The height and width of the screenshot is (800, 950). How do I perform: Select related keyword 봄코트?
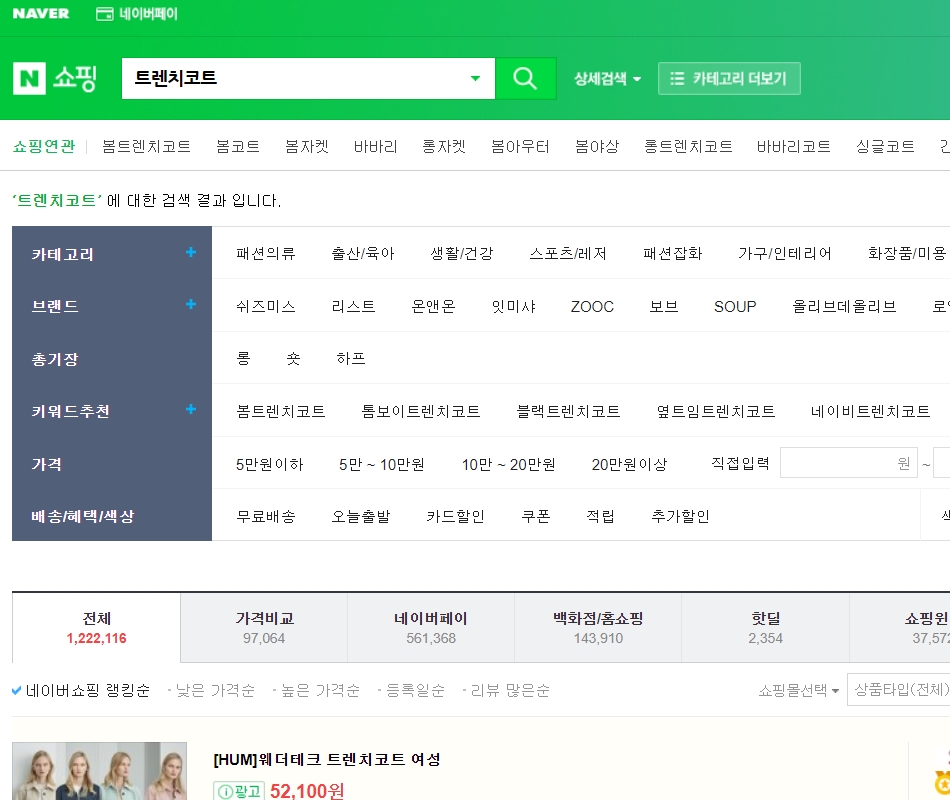238,147
